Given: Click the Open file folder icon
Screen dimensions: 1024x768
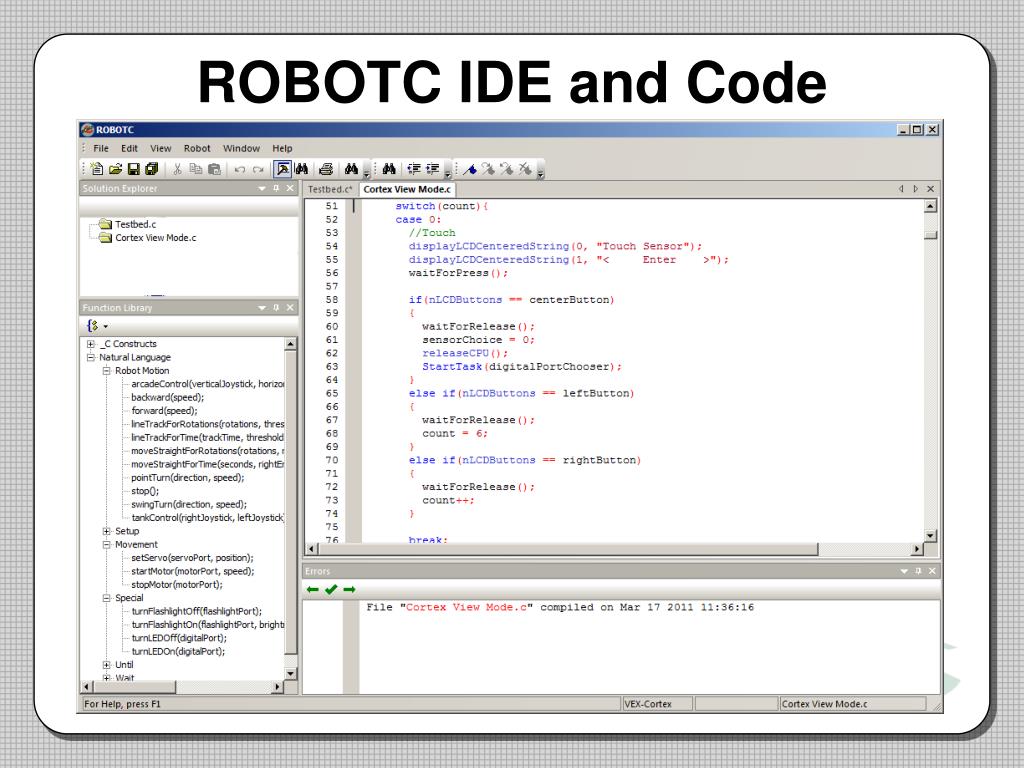Looking at the screenshot, I should click(x=116, y=169).
